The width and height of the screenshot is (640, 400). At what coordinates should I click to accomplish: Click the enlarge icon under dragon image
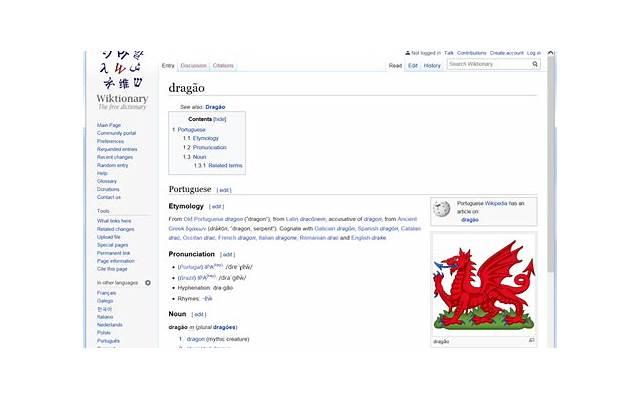coord(531,340)
